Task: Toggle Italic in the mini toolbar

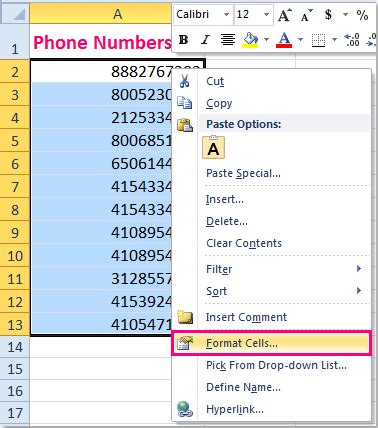Action: click(205, 40)
